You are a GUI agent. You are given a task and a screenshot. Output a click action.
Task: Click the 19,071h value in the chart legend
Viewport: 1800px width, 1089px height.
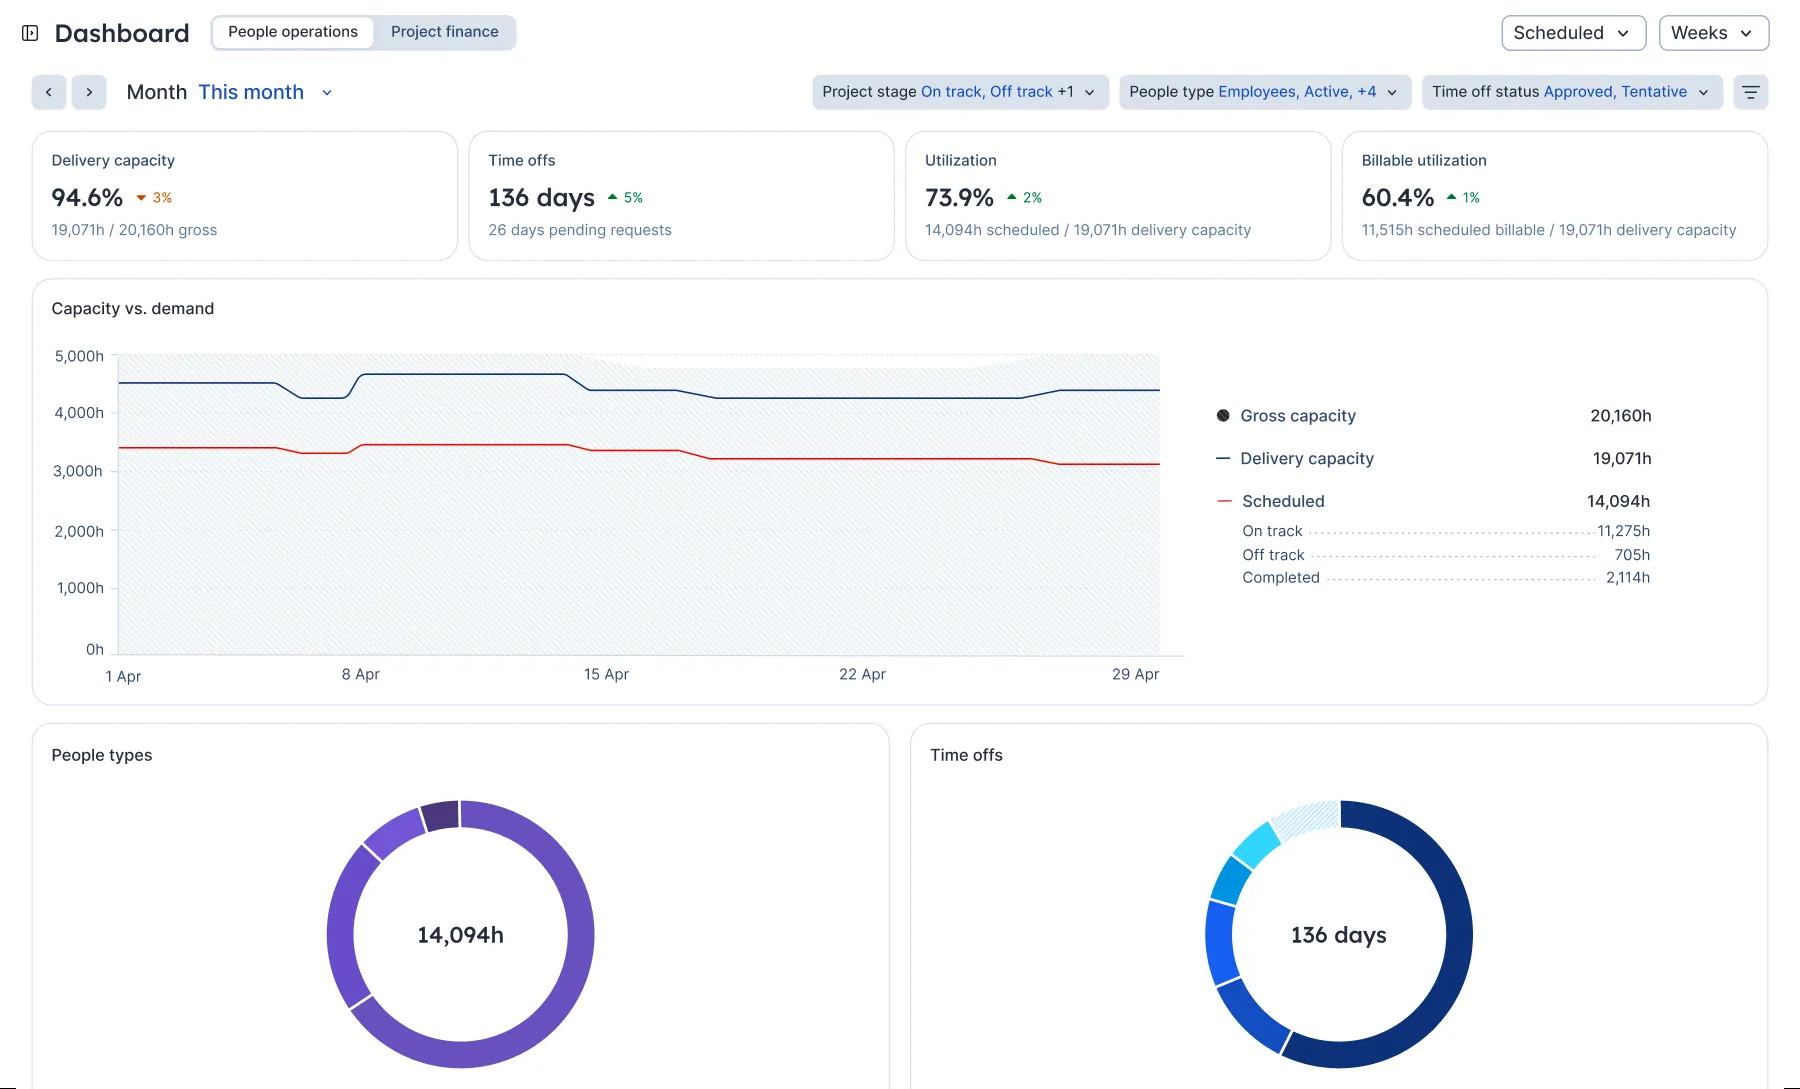click(1622, 458)
